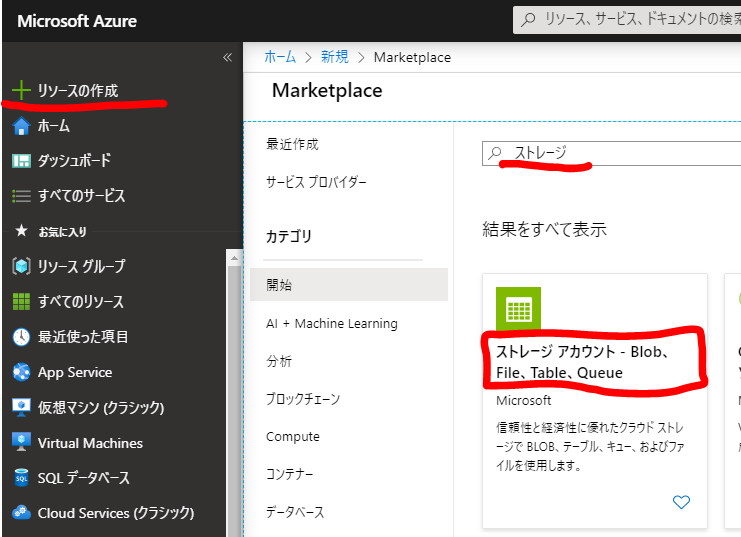
Task: Open ダッシュボード from the sidebar
Action: [x=75, y=161]
